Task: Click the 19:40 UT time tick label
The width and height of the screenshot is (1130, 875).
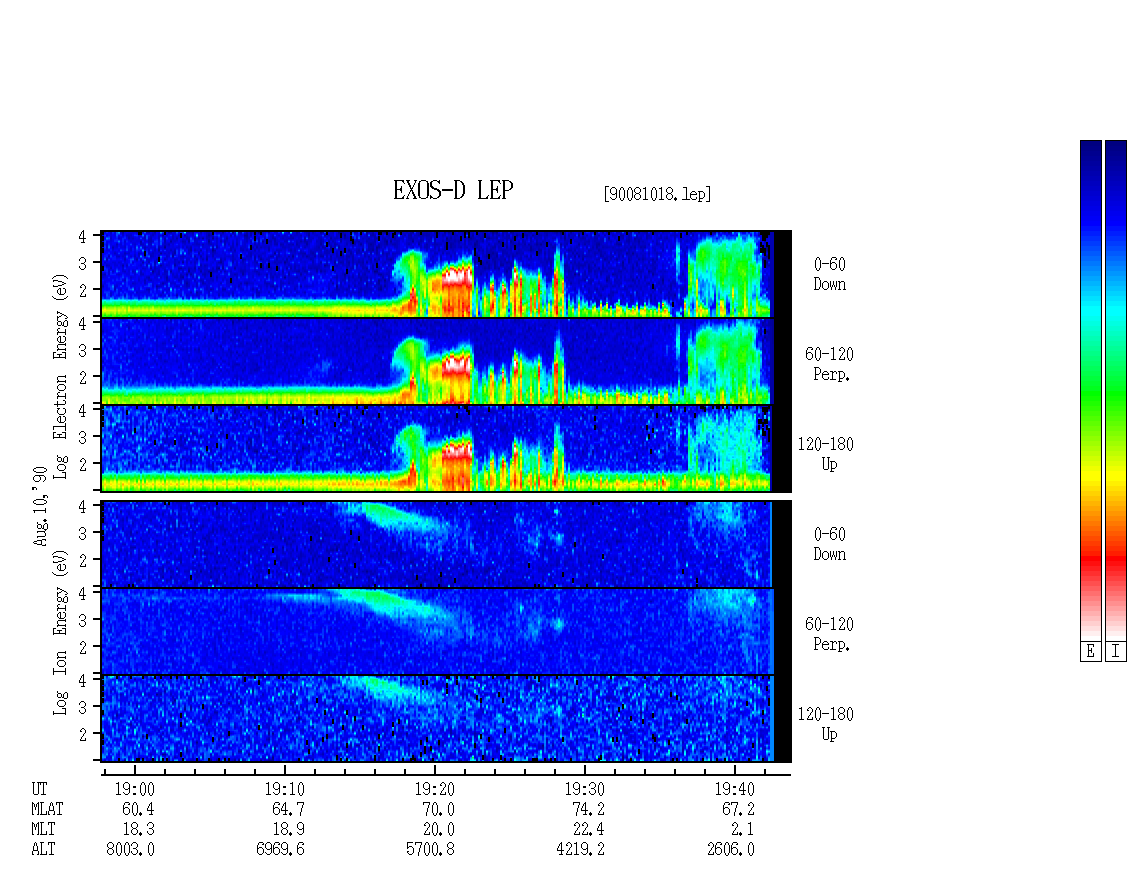Action: (734, 789)
